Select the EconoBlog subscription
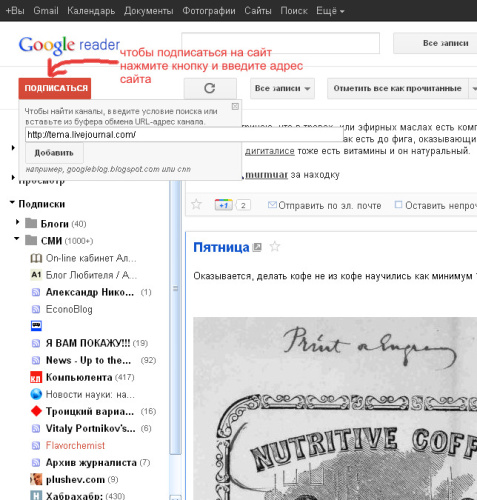477x500 pixels. tap(69, 309)
